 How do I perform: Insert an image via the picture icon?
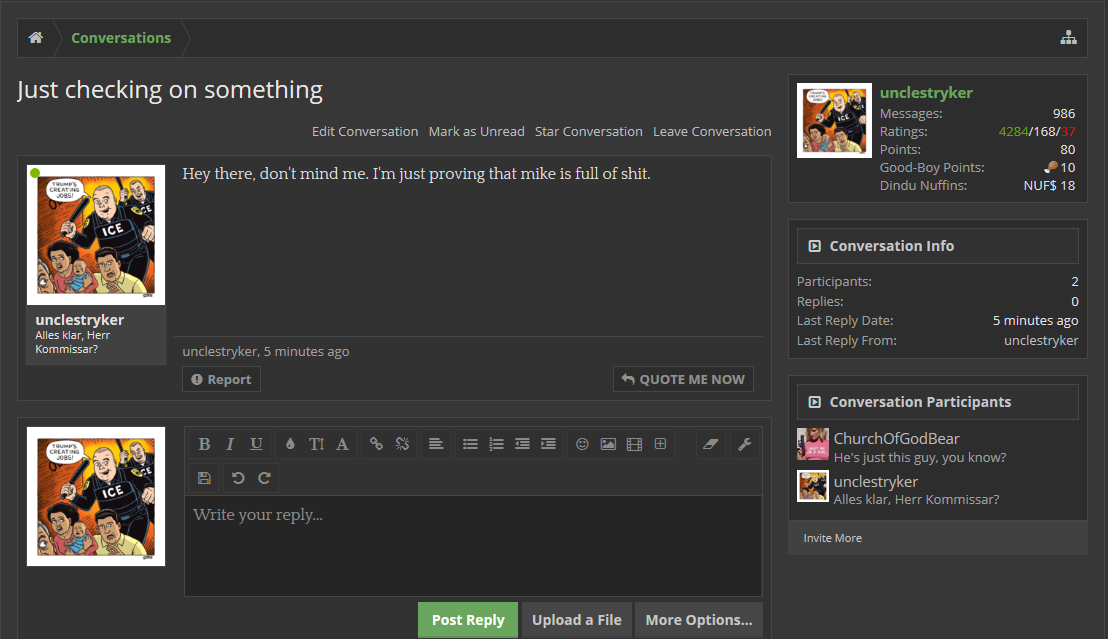(x=608, y=444)
